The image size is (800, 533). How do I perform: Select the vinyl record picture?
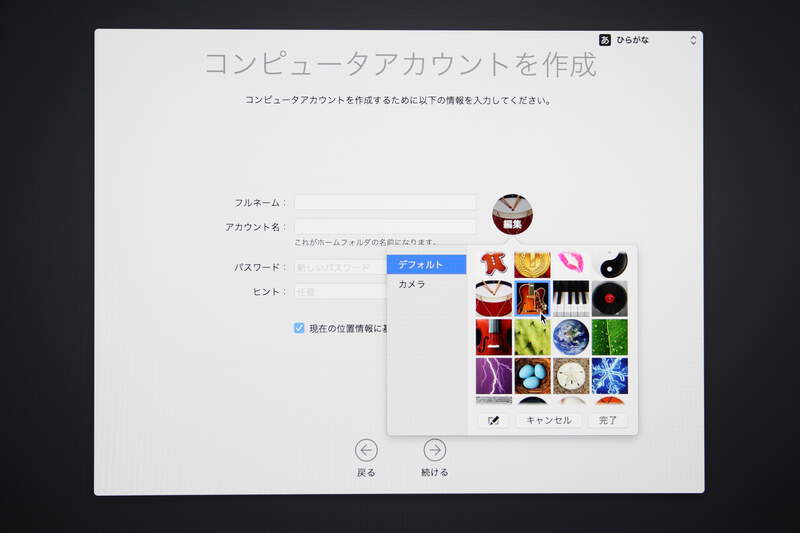609,298
